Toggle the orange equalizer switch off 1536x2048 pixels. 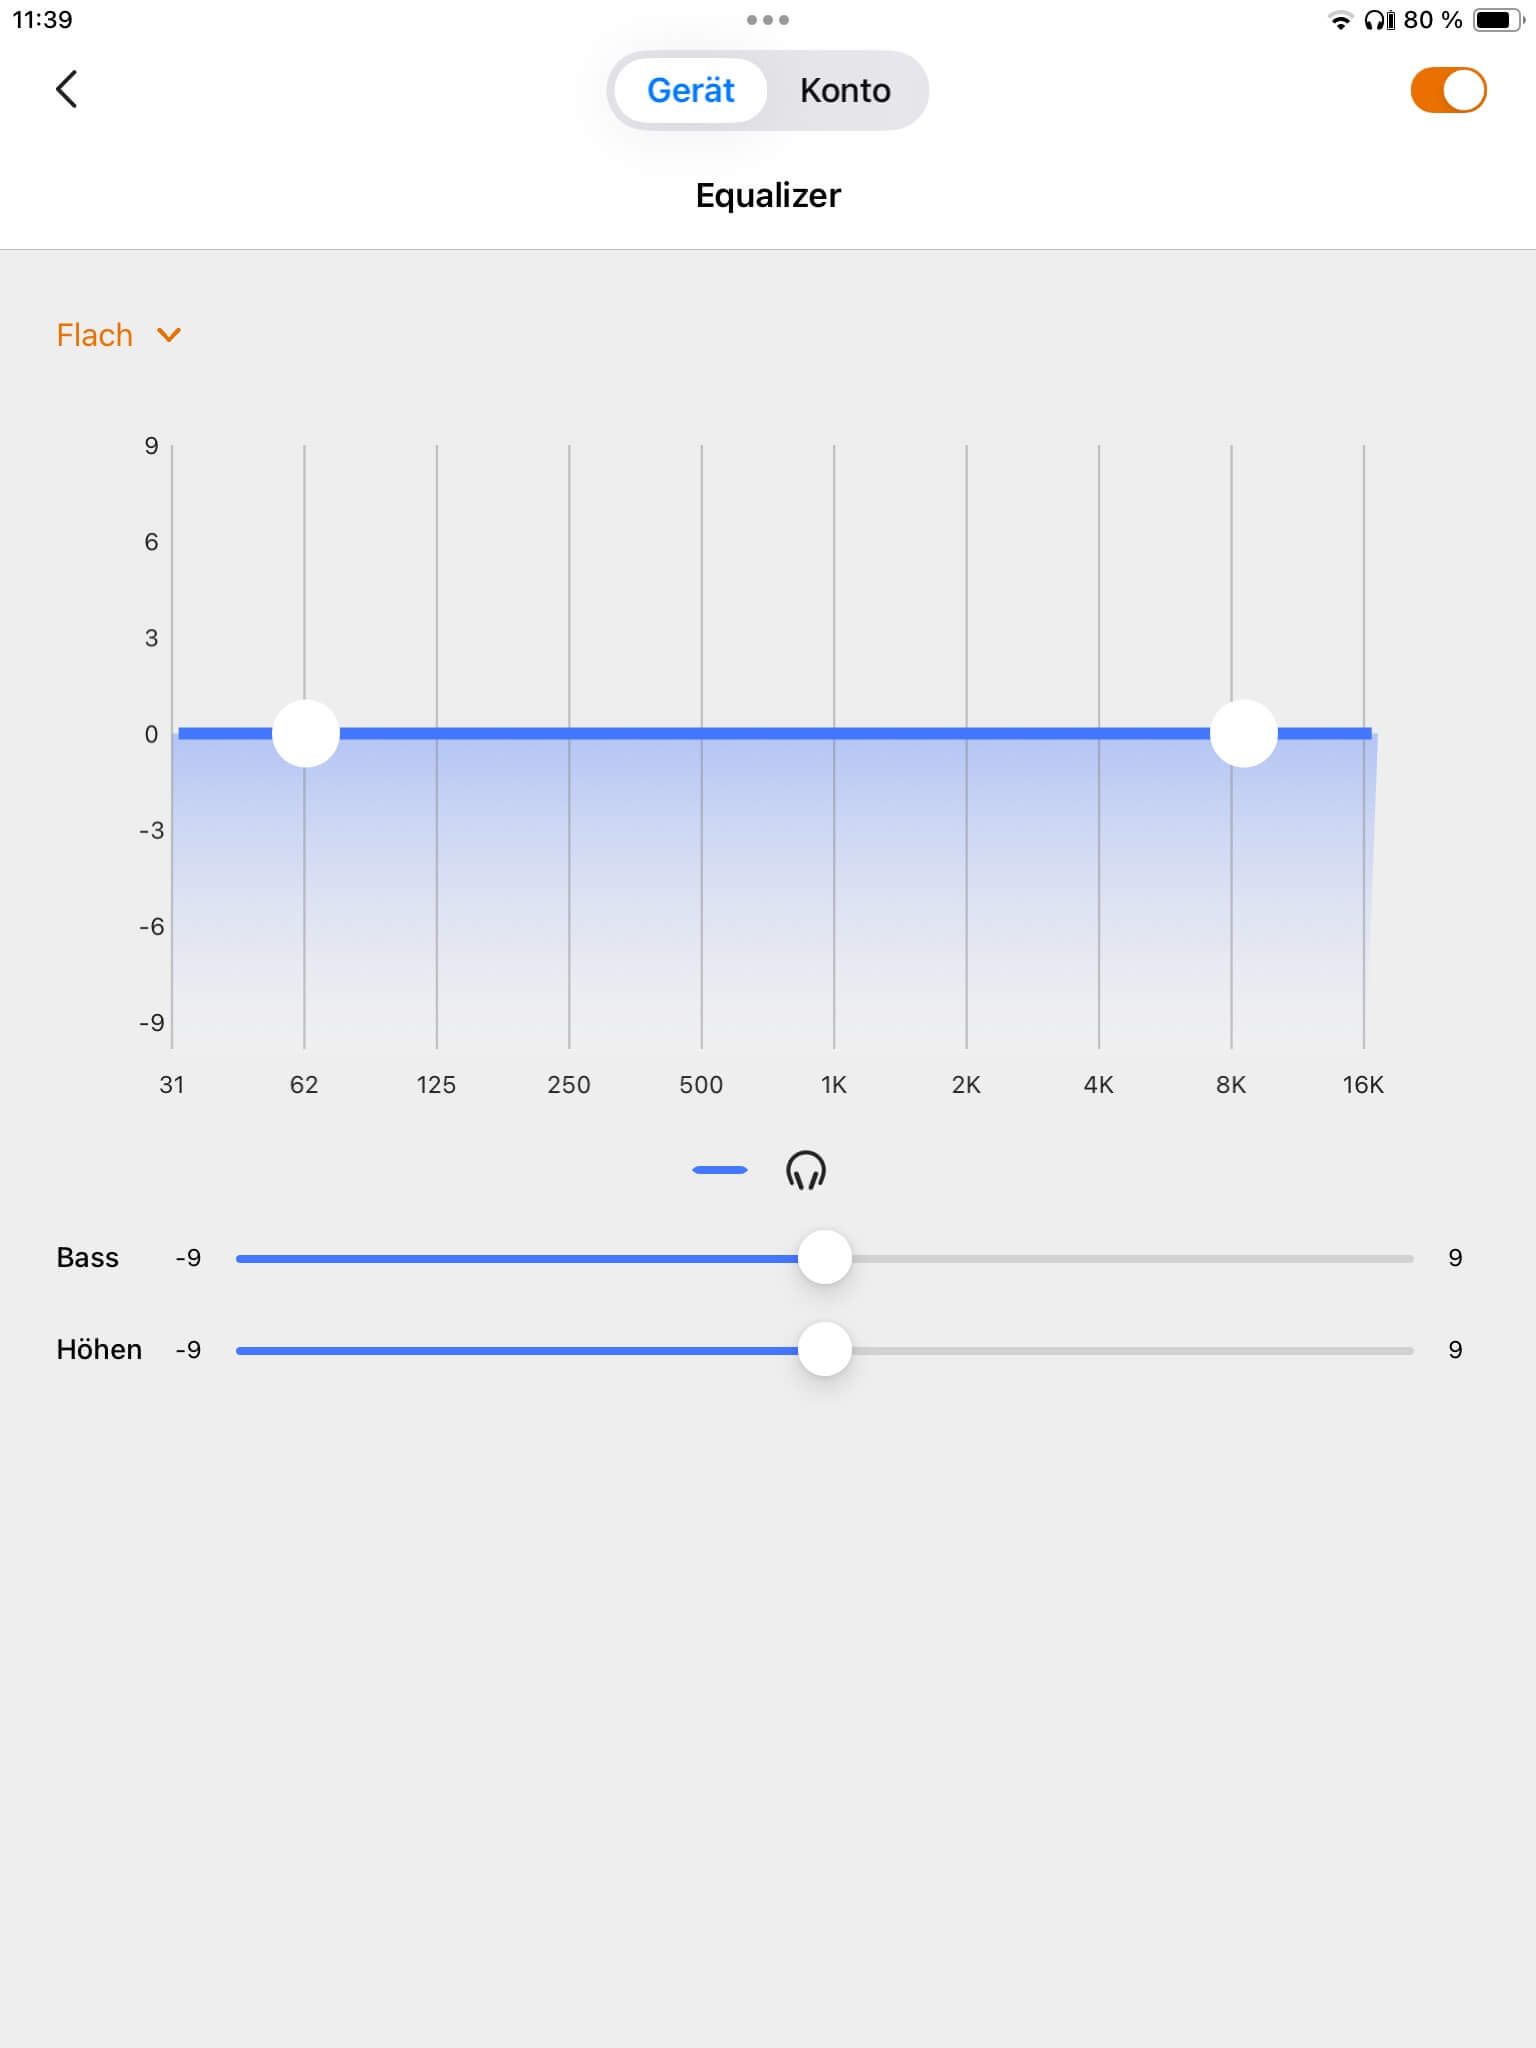click(x=1448, y=90)
